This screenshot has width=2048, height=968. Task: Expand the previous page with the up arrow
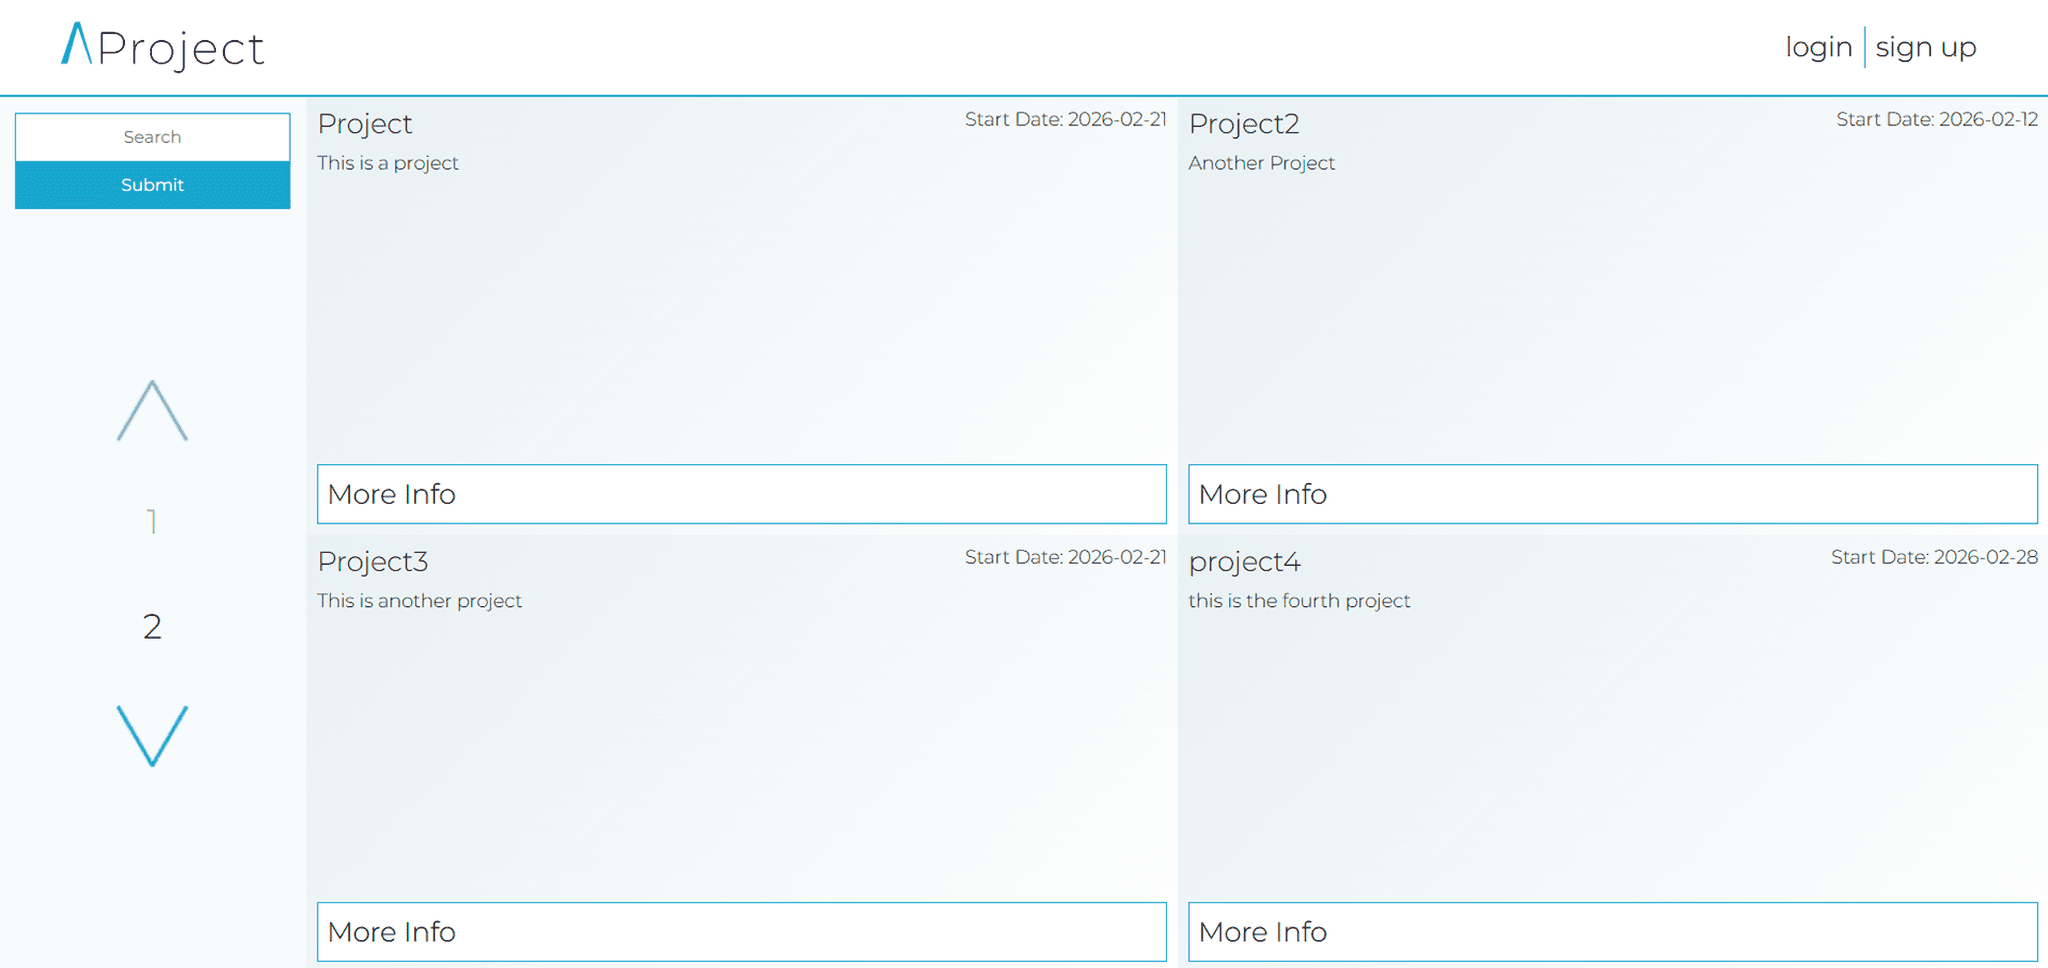coord(152,410)
